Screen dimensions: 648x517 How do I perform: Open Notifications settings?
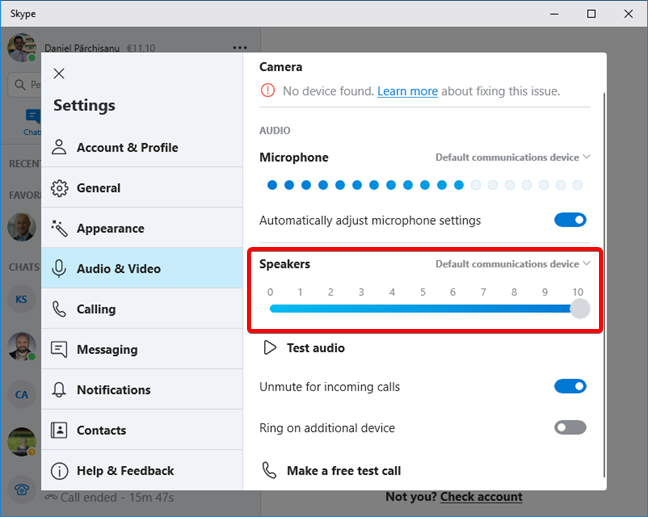(x=142, y=390)
